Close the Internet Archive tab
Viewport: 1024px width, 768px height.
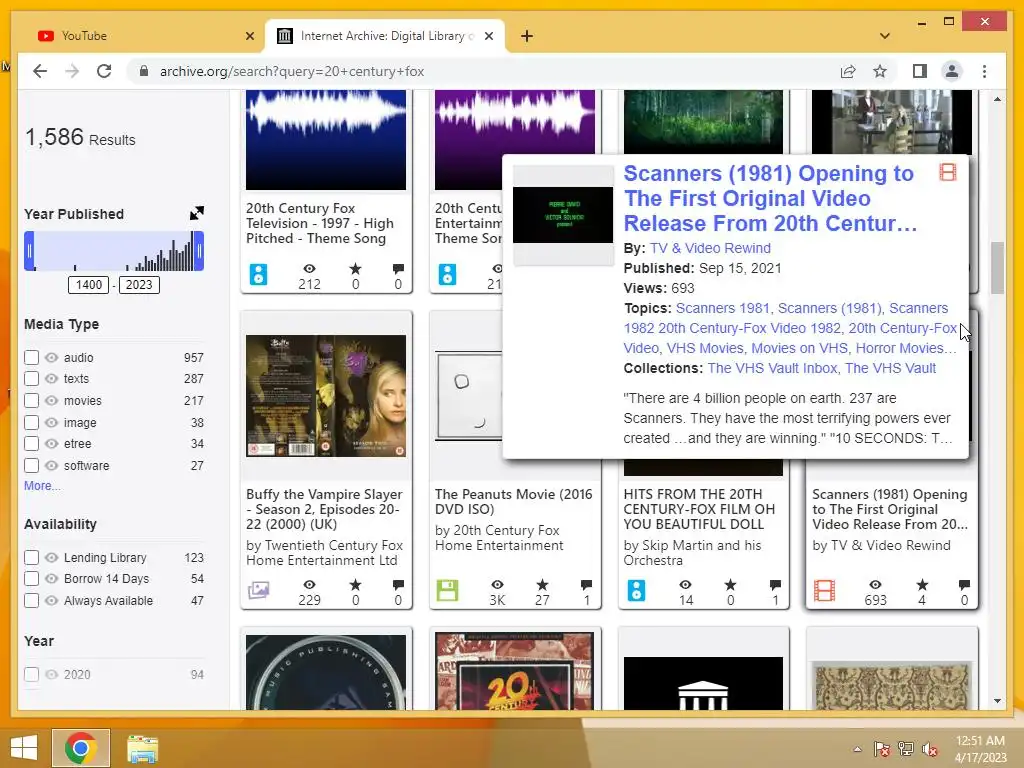pyautogui.click(x=488, y=36)
